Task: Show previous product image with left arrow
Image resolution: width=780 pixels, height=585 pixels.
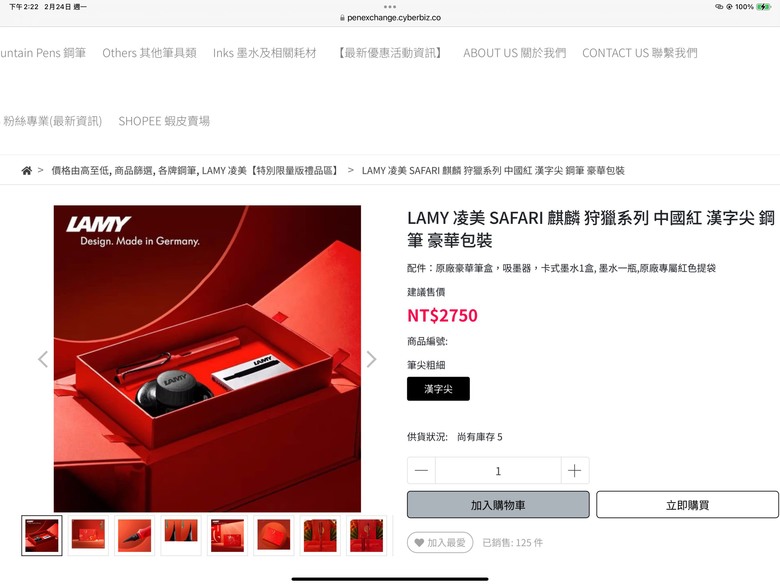Action: [43, 359]
